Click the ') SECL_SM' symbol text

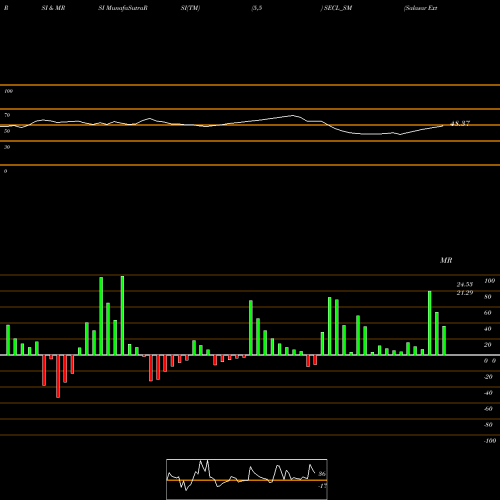pyautogui.click(x=336, y=8)
